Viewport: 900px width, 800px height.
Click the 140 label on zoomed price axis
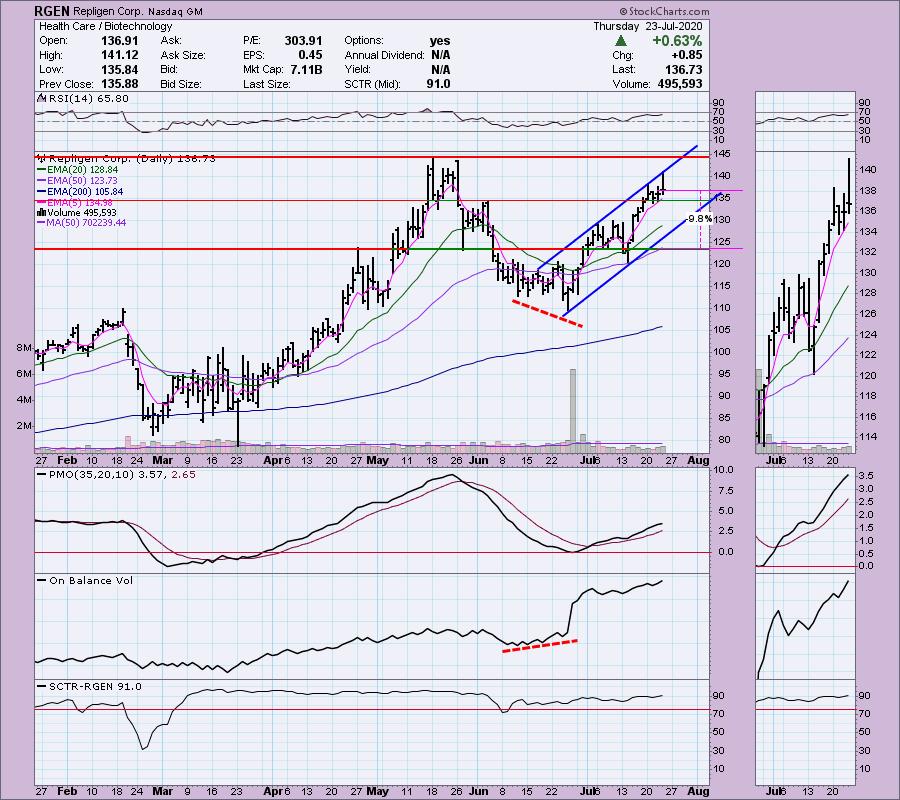(x=868, y=170)
